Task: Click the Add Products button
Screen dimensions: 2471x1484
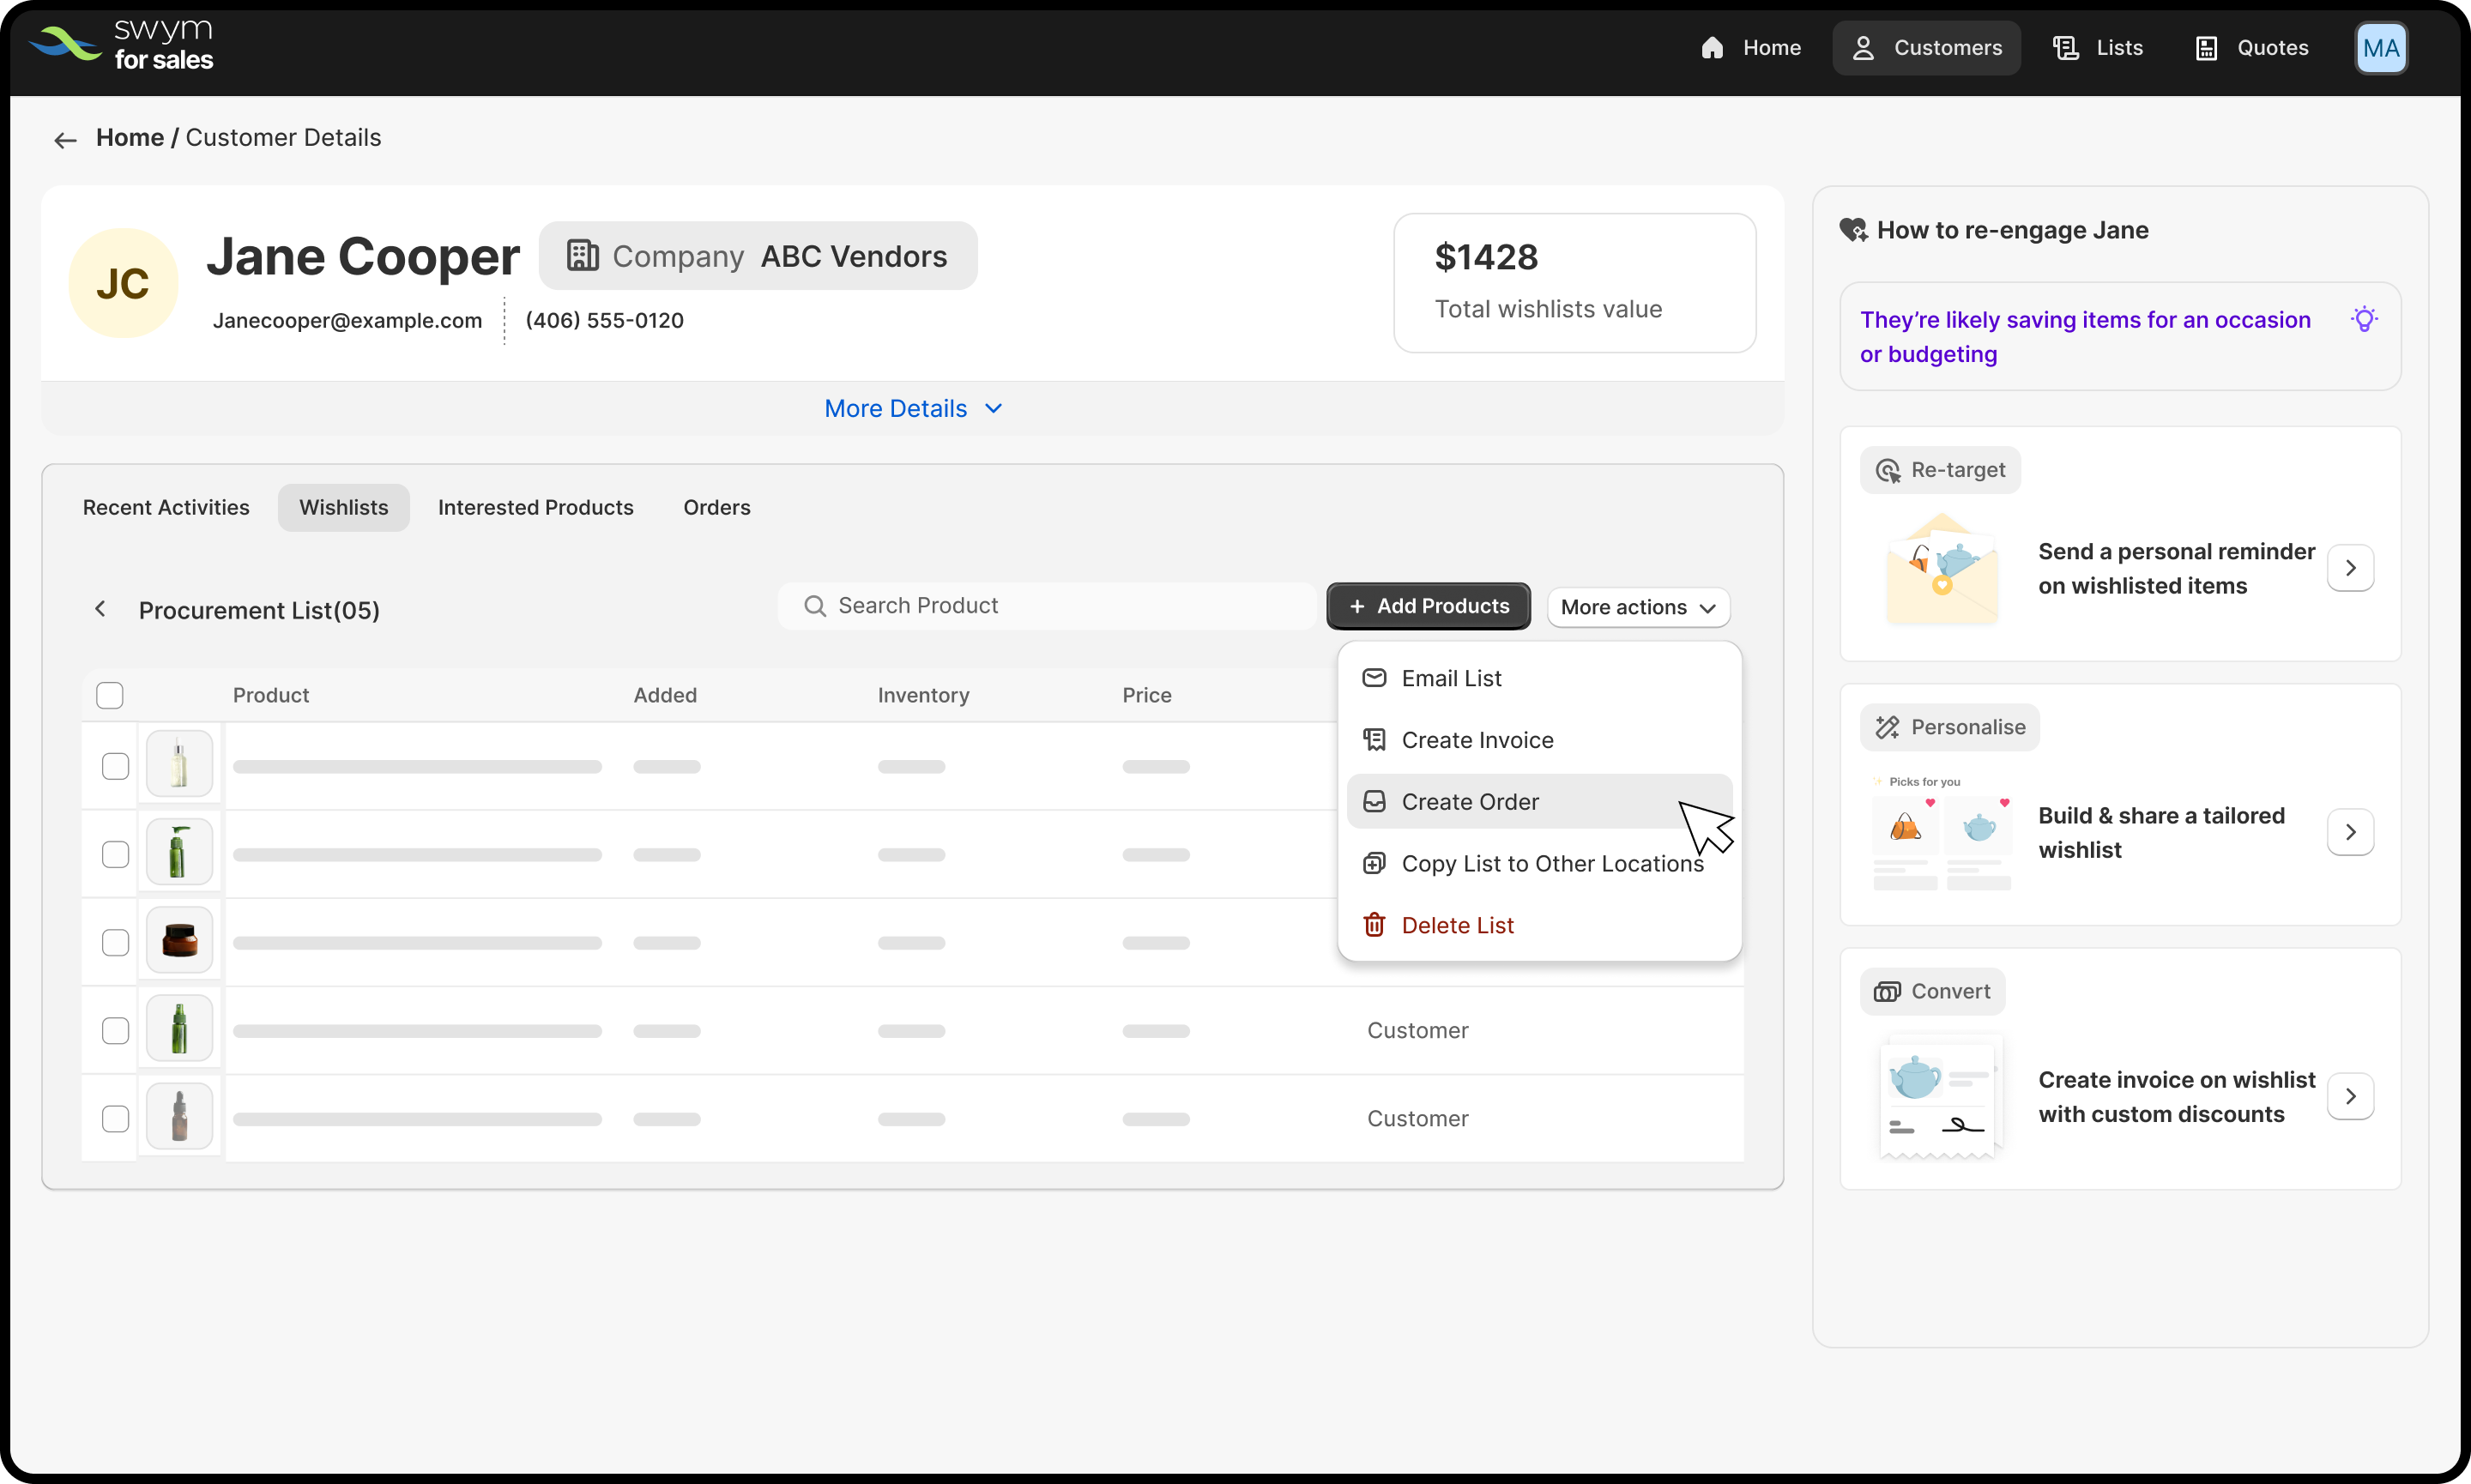Action: pos(1428,606)
